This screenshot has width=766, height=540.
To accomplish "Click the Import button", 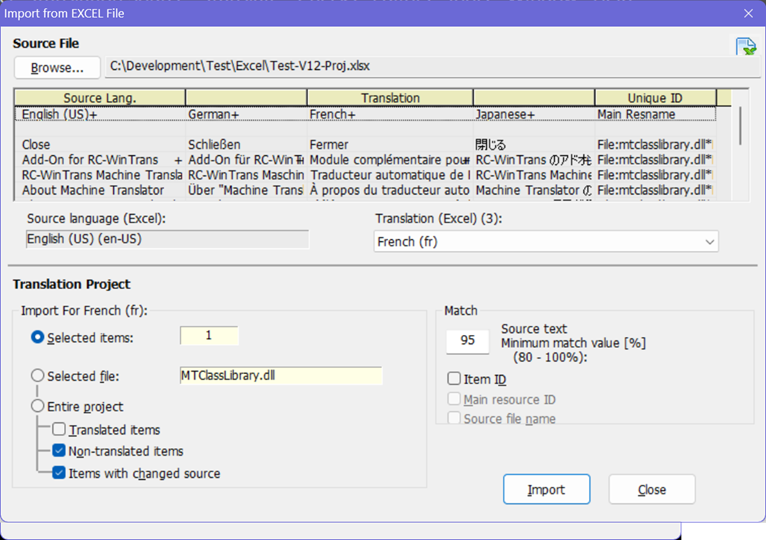I will (x=546, y=489).
